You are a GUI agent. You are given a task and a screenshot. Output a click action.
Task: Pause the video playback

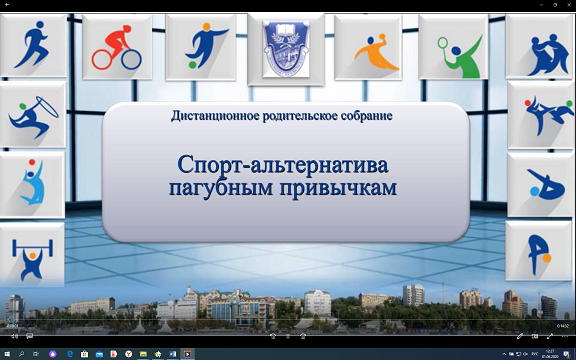(x=288, y=336)
